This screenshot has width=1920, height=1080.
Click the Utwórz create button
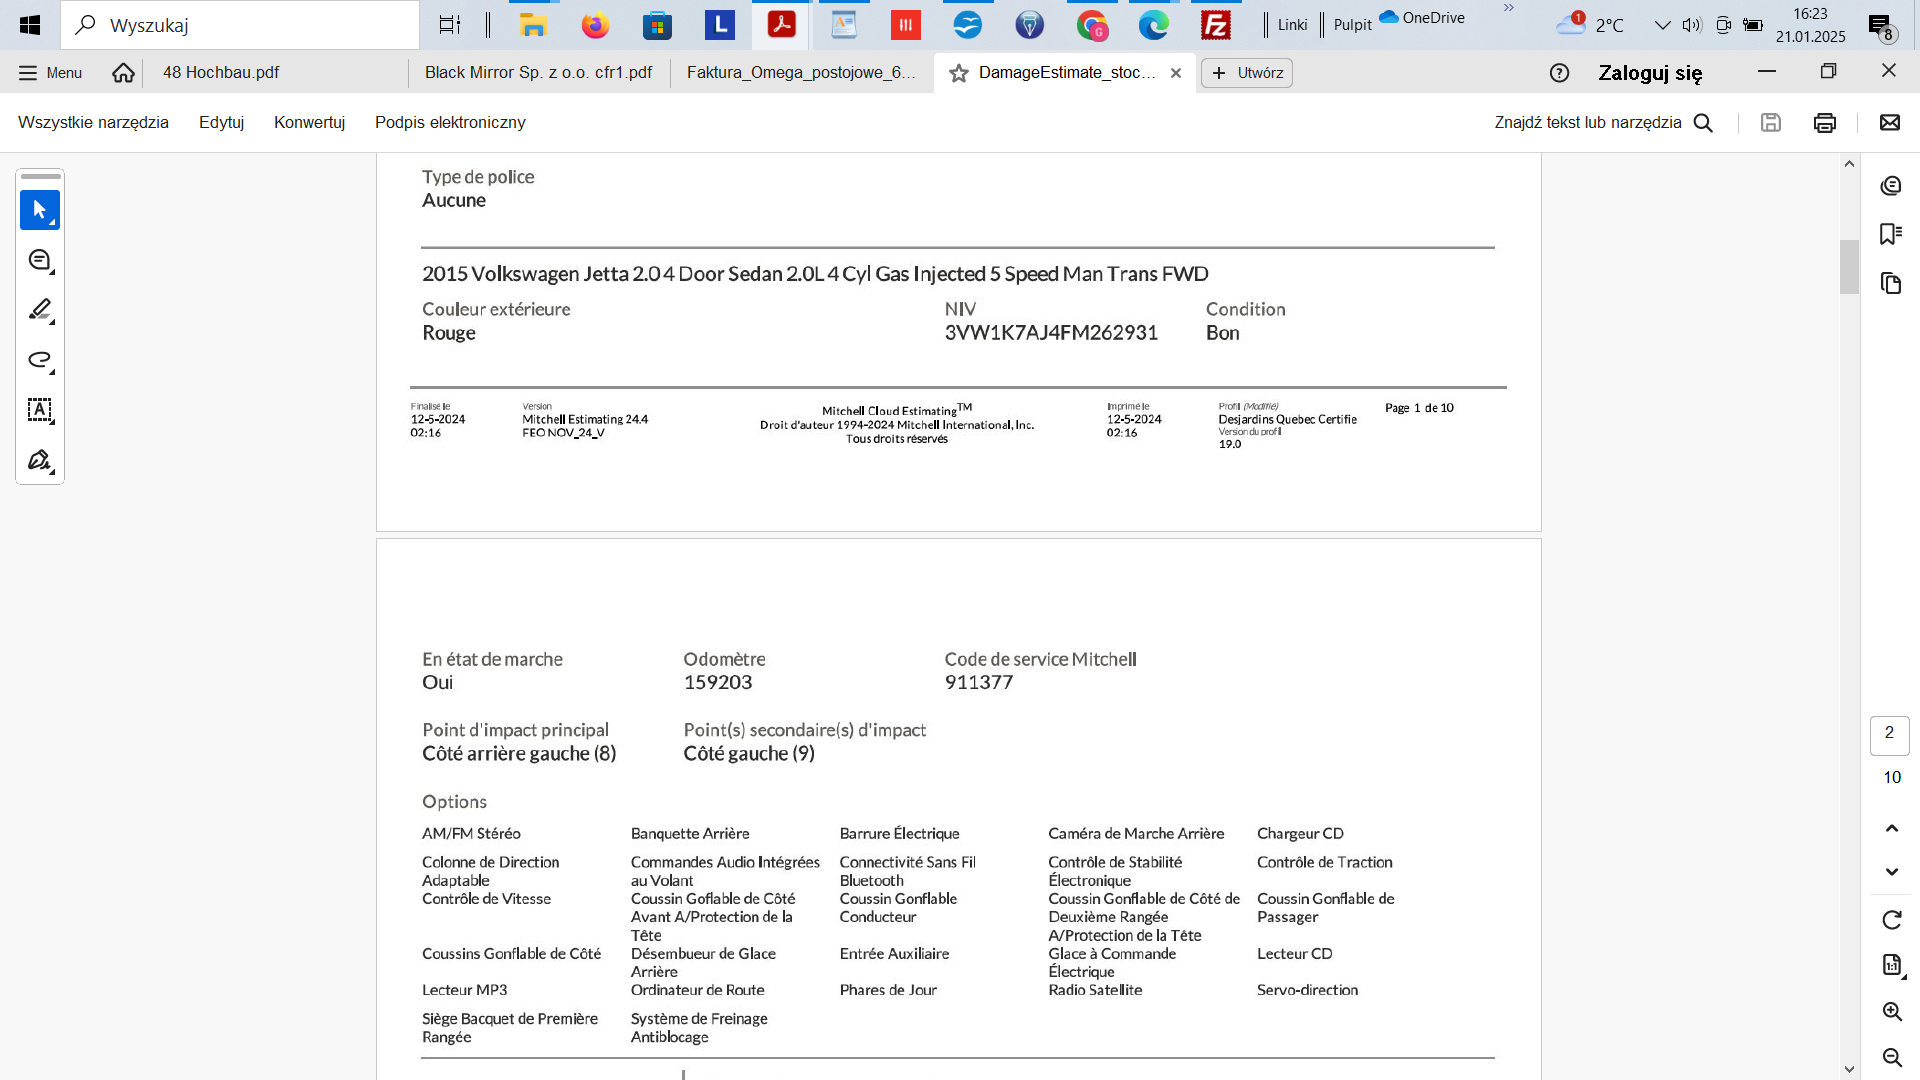coord(1247,73)
